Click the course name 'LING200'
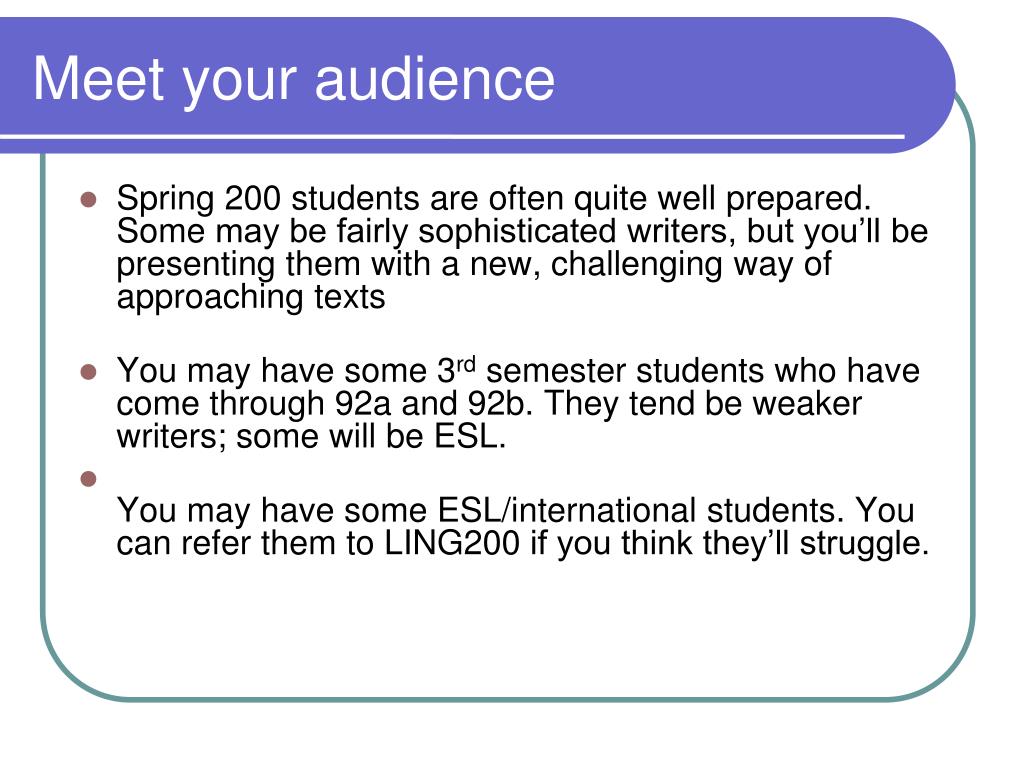Screen dimensions: 1024x768 (452, 543)
